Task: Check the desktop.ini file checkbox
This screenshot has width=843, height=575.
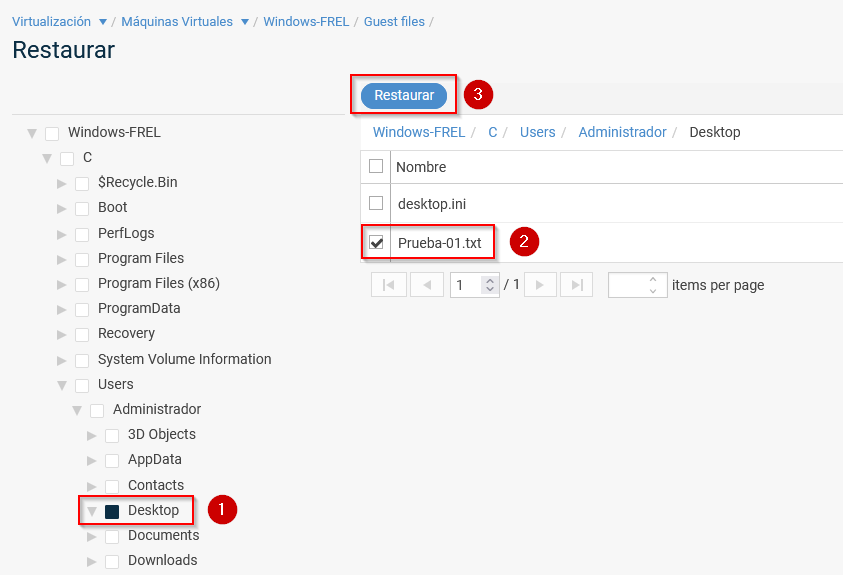Action: pyautogui.click(x=376, y=203)
